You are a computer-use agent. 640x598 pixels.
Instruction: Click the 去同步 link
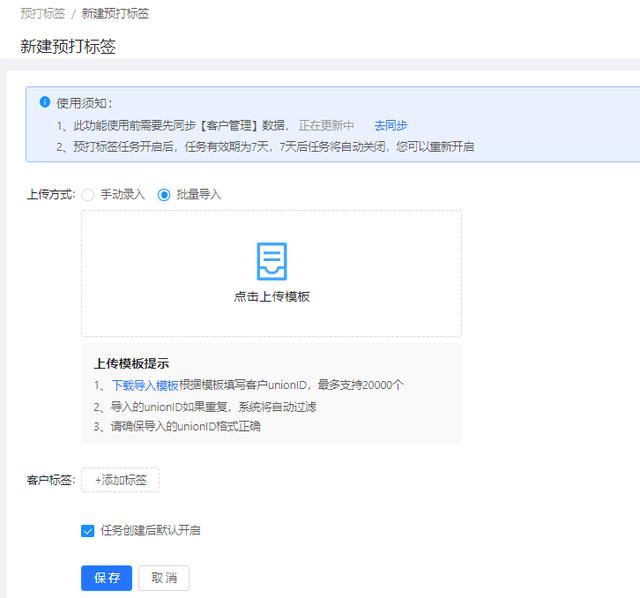[x=391, y=125]
